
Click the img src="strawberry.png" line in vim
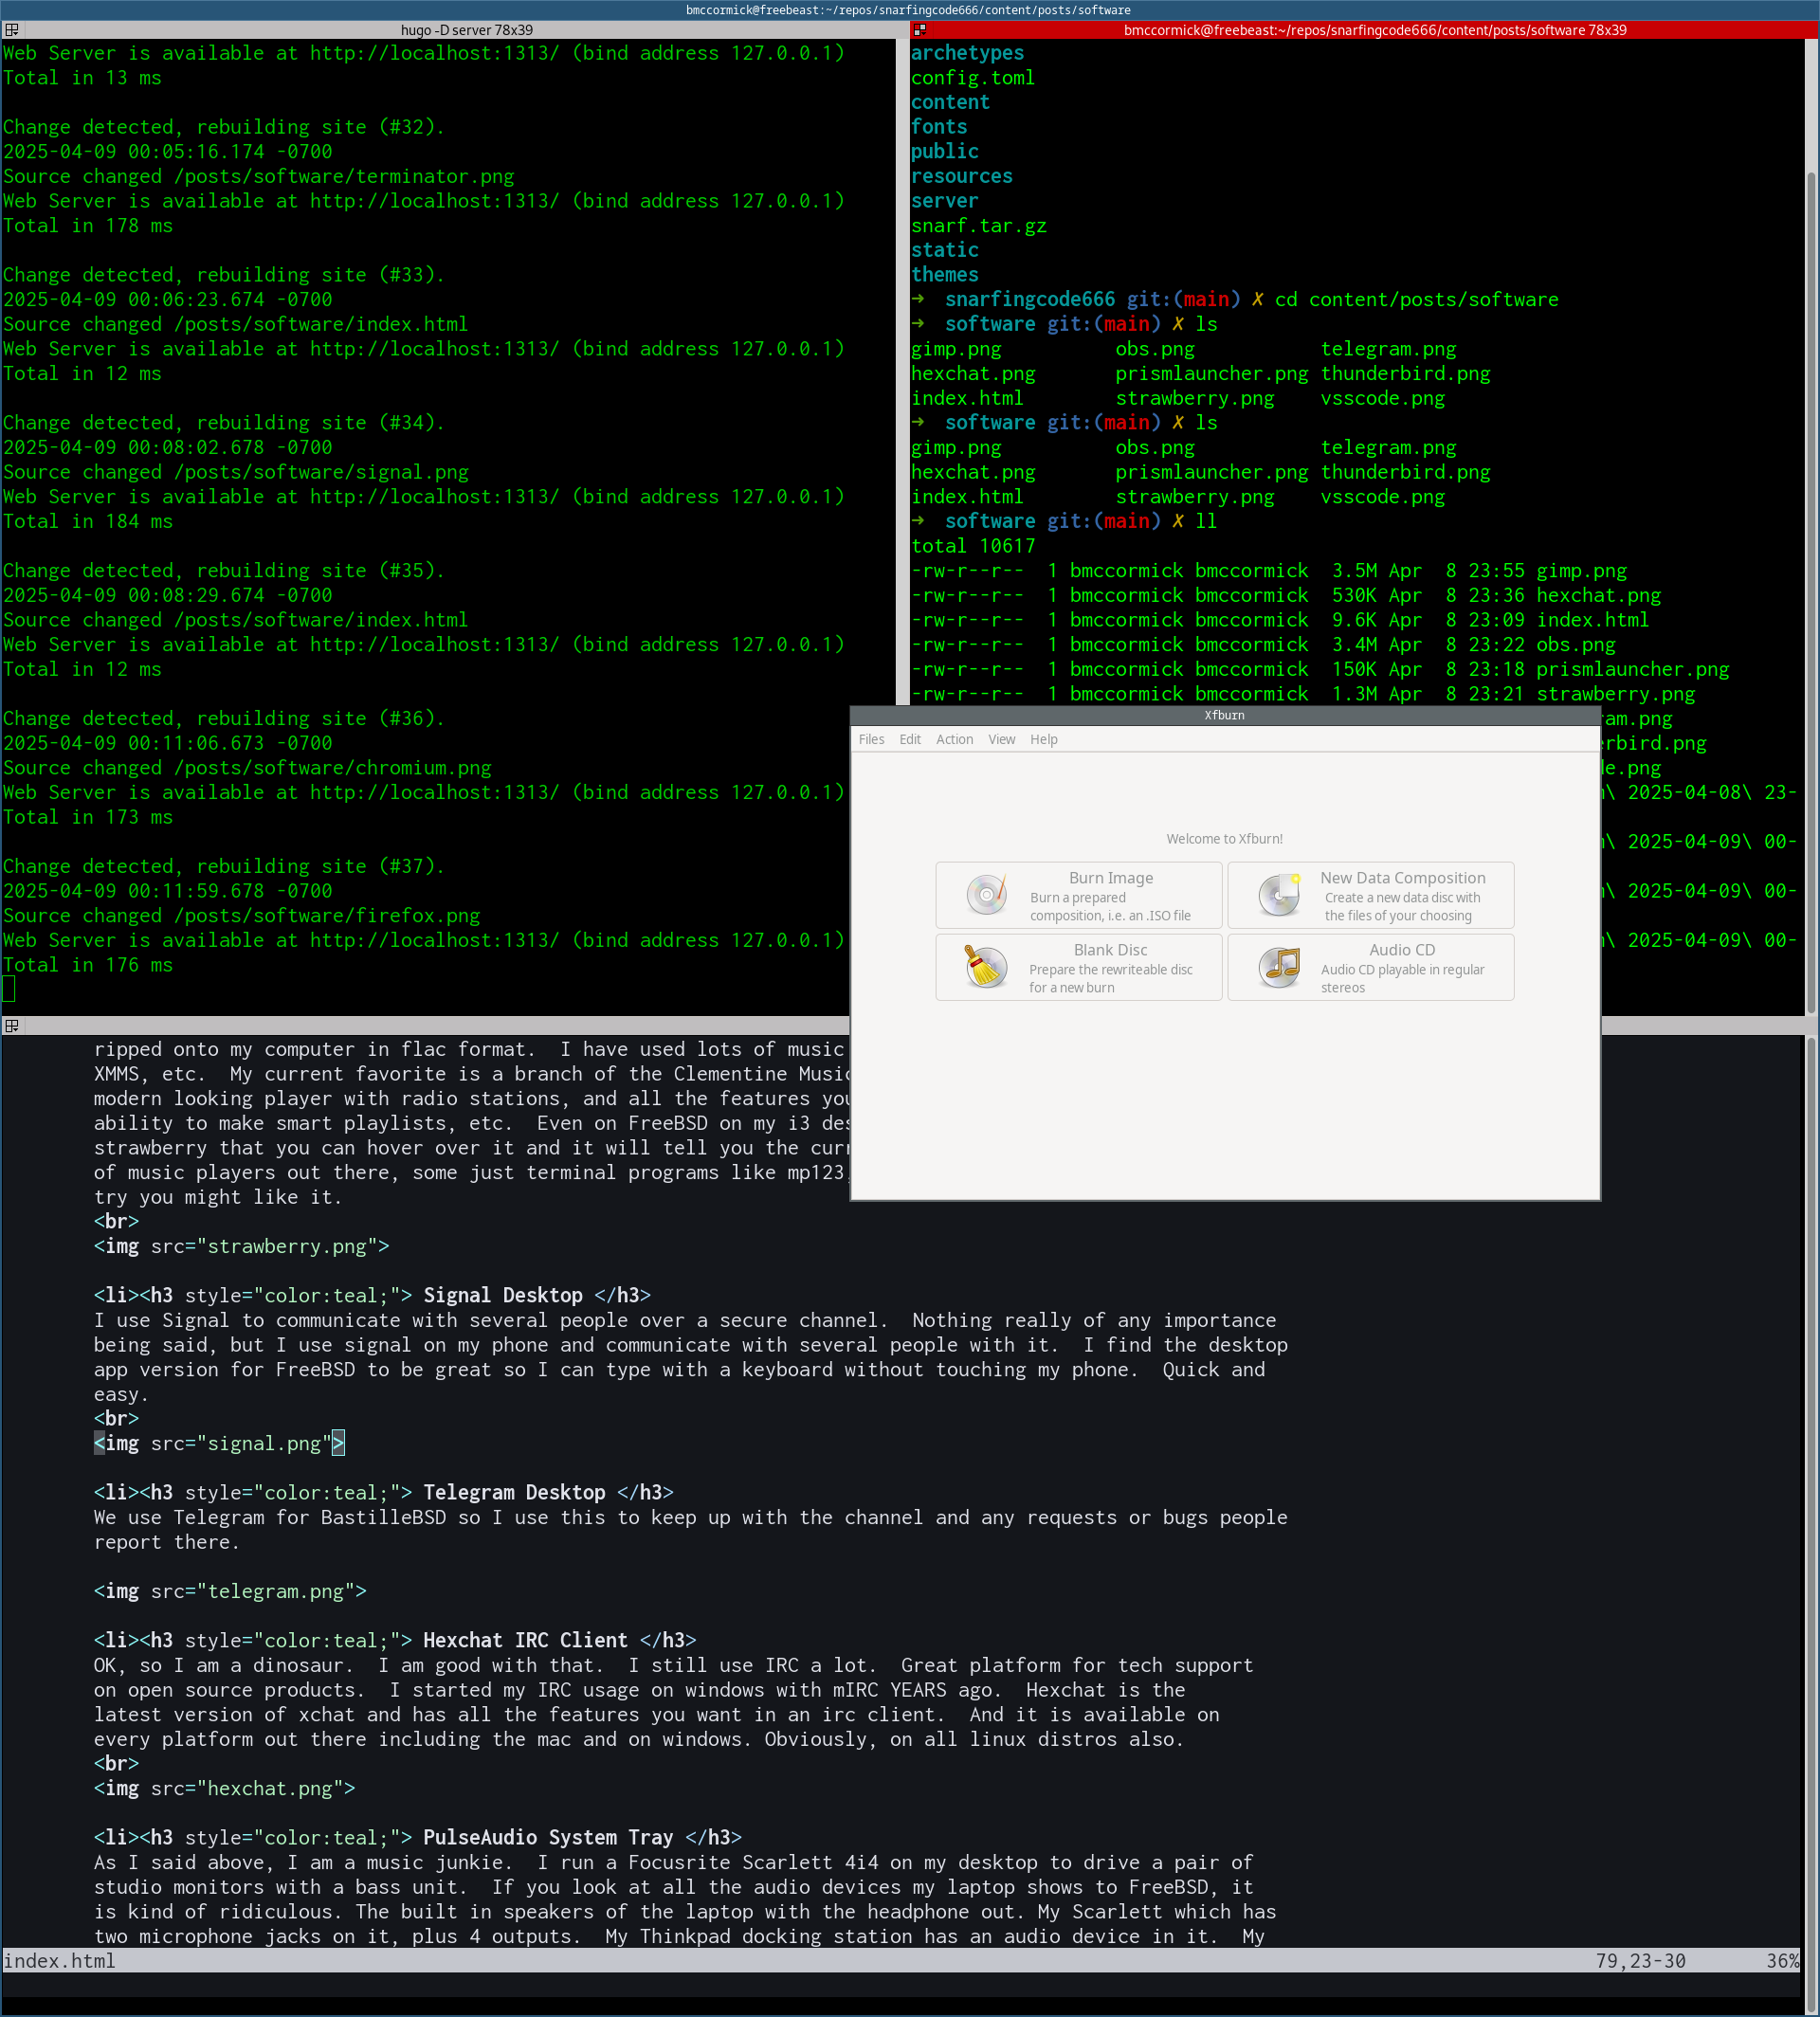(x=241, y=1246)
